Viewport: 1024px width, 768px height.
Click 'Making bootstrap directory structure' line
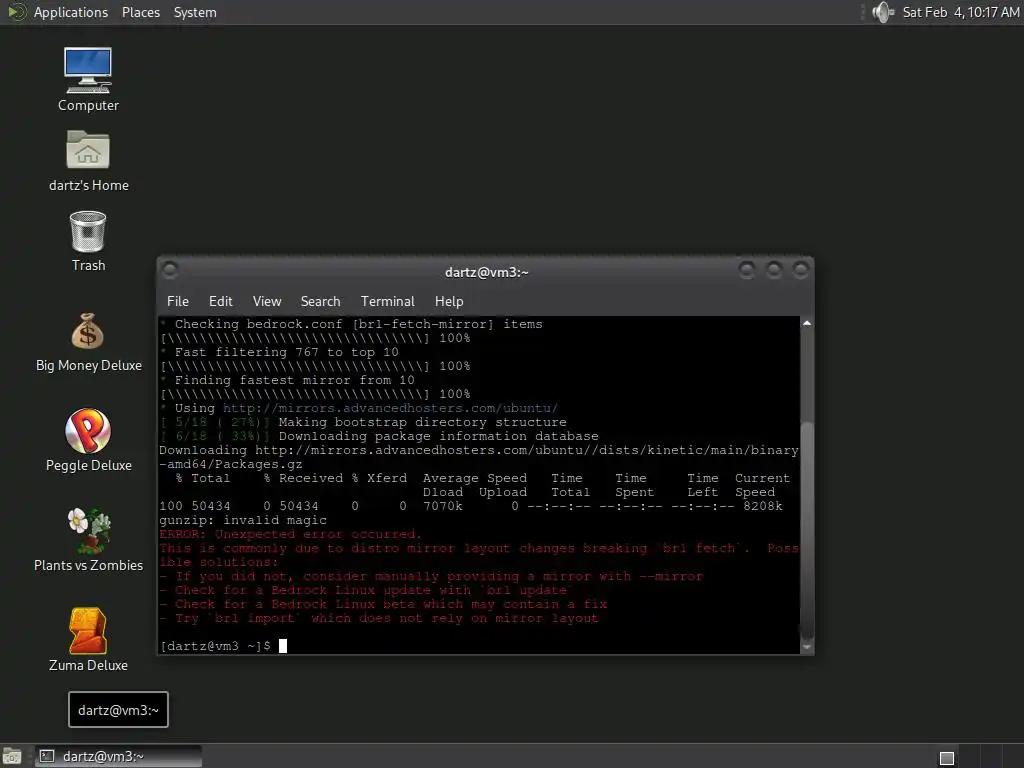click(x=423, y=422)
